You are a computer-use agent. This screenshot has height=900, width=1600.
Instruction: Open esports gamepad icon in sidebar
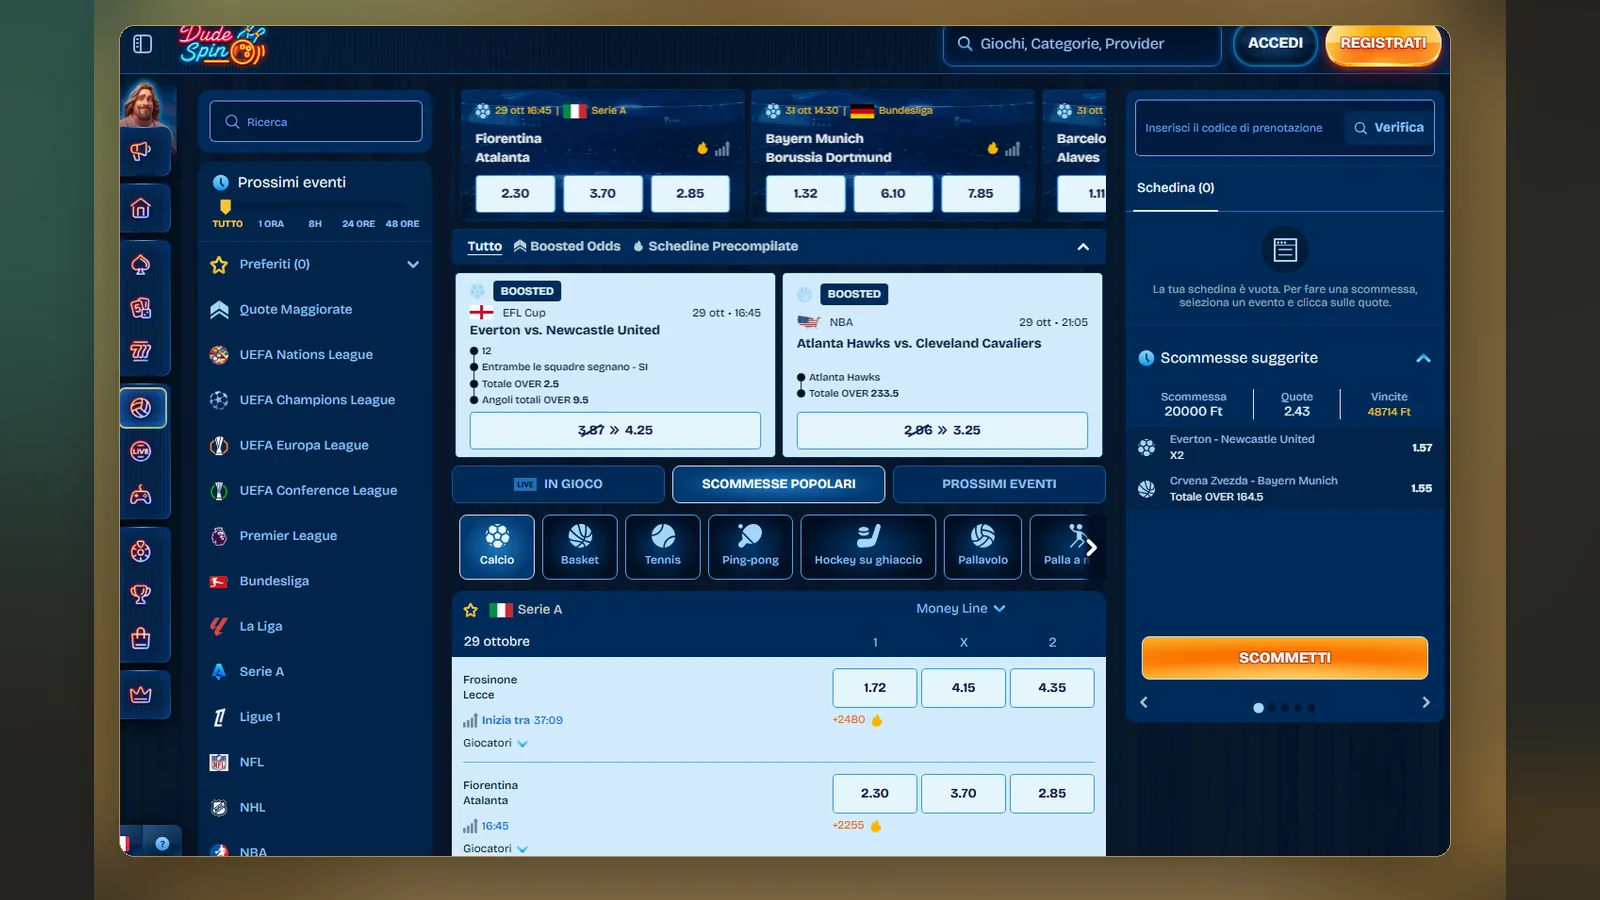(141, 494)
